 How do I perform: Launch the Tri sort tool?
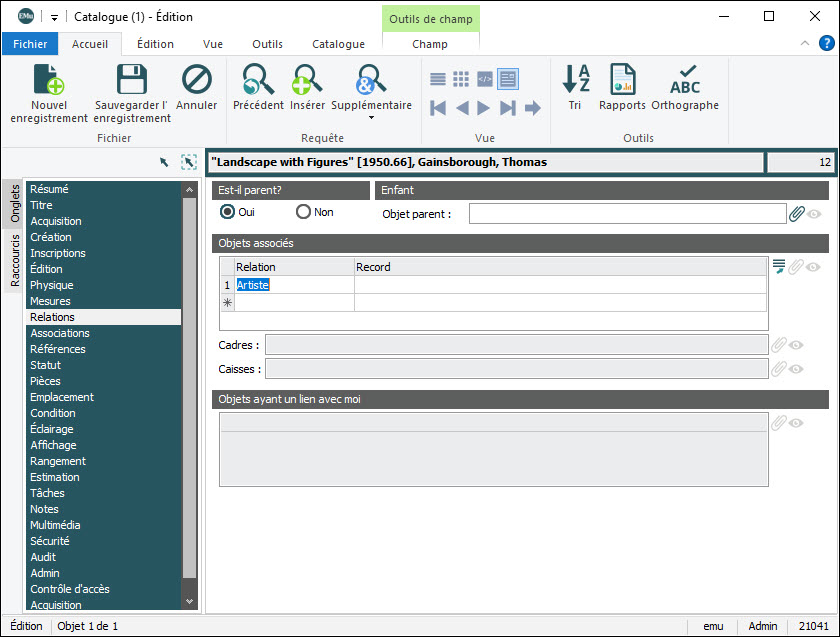pos(575,80)
